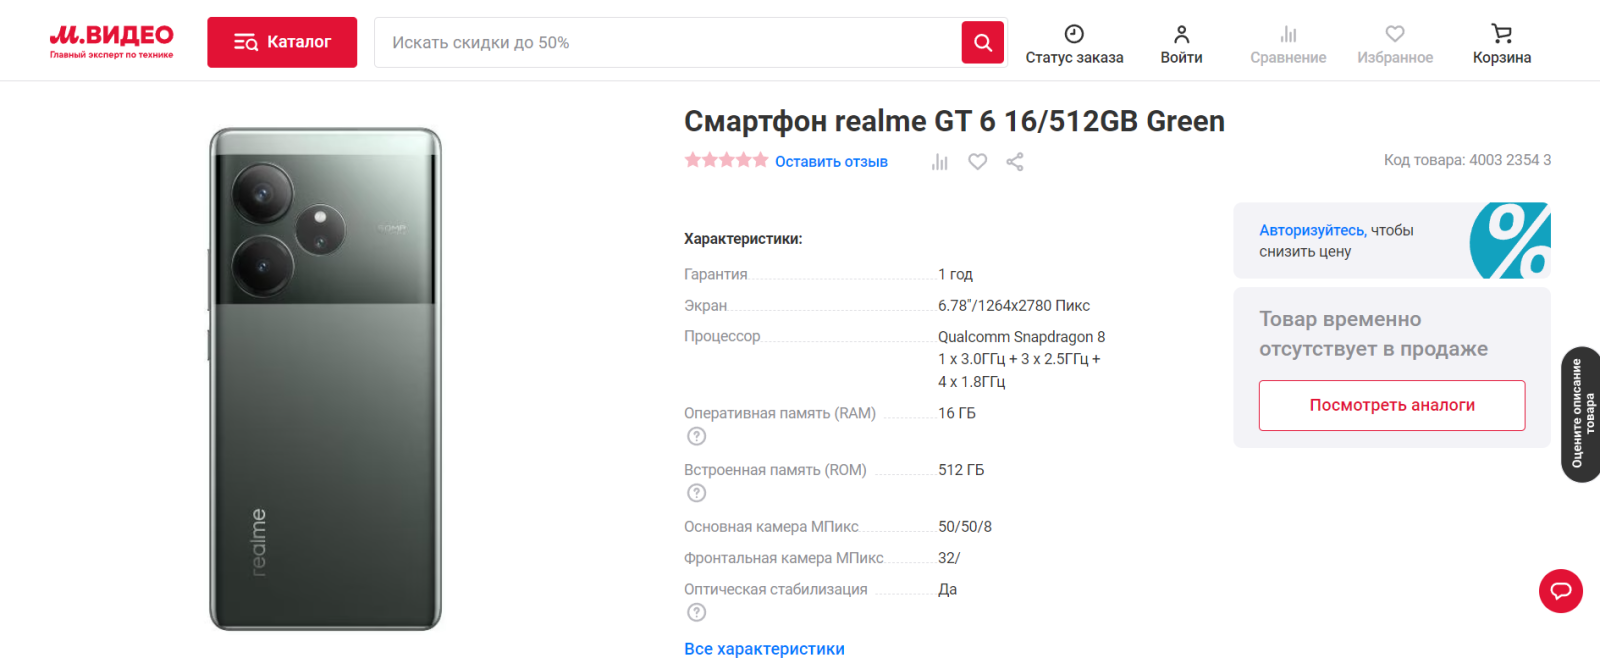Click the main camera value '50/50/8'
The width and height of the screenshot is (1600, 669).
[x=965, y=527]
